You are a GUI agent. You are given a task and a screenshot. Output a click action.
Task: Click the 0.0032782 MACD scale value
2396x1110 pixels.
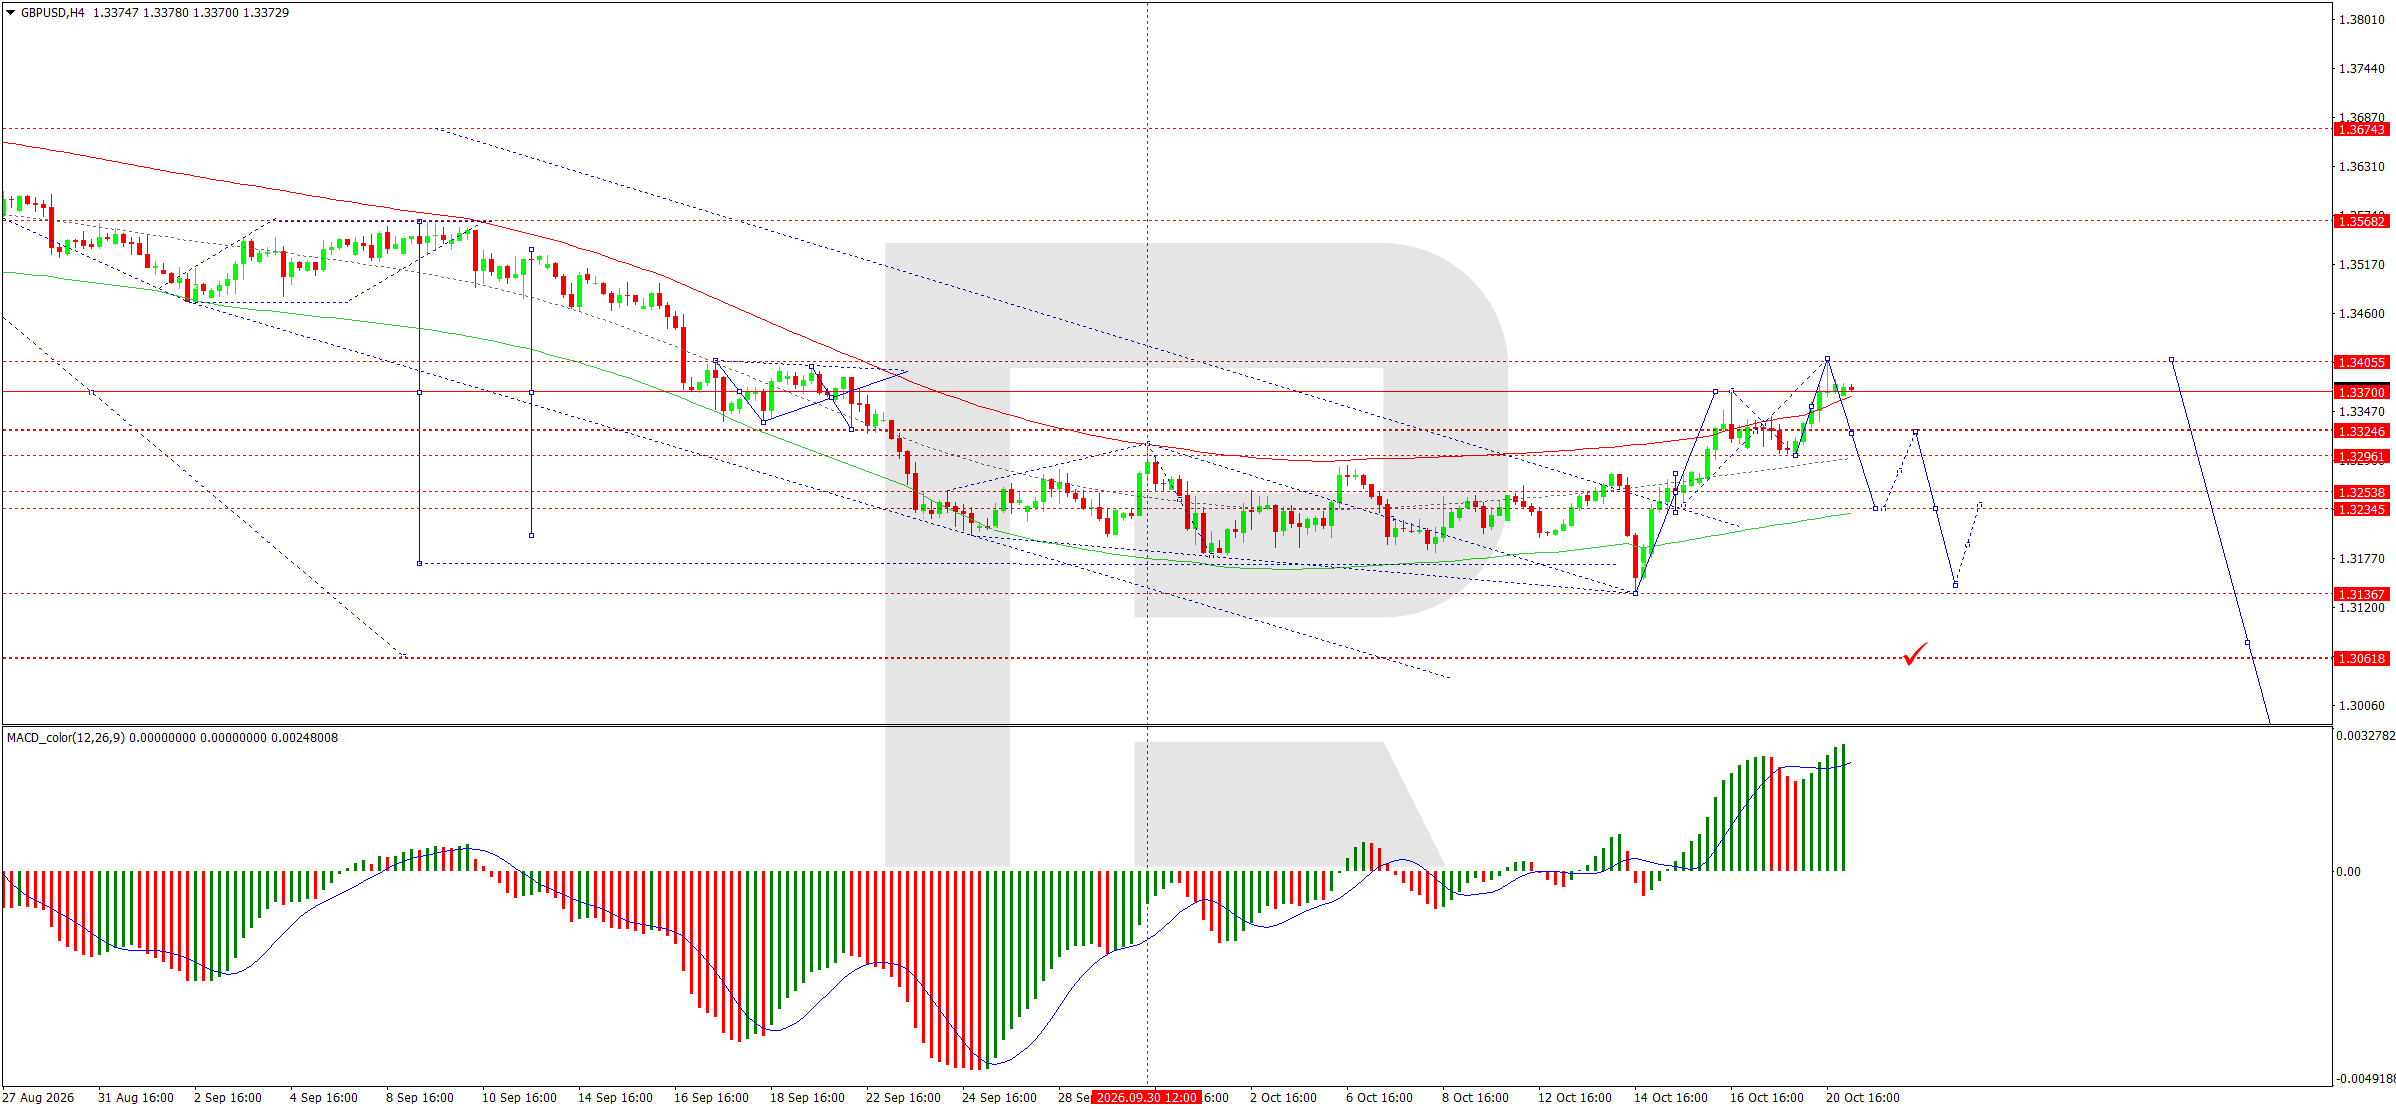2365,736
